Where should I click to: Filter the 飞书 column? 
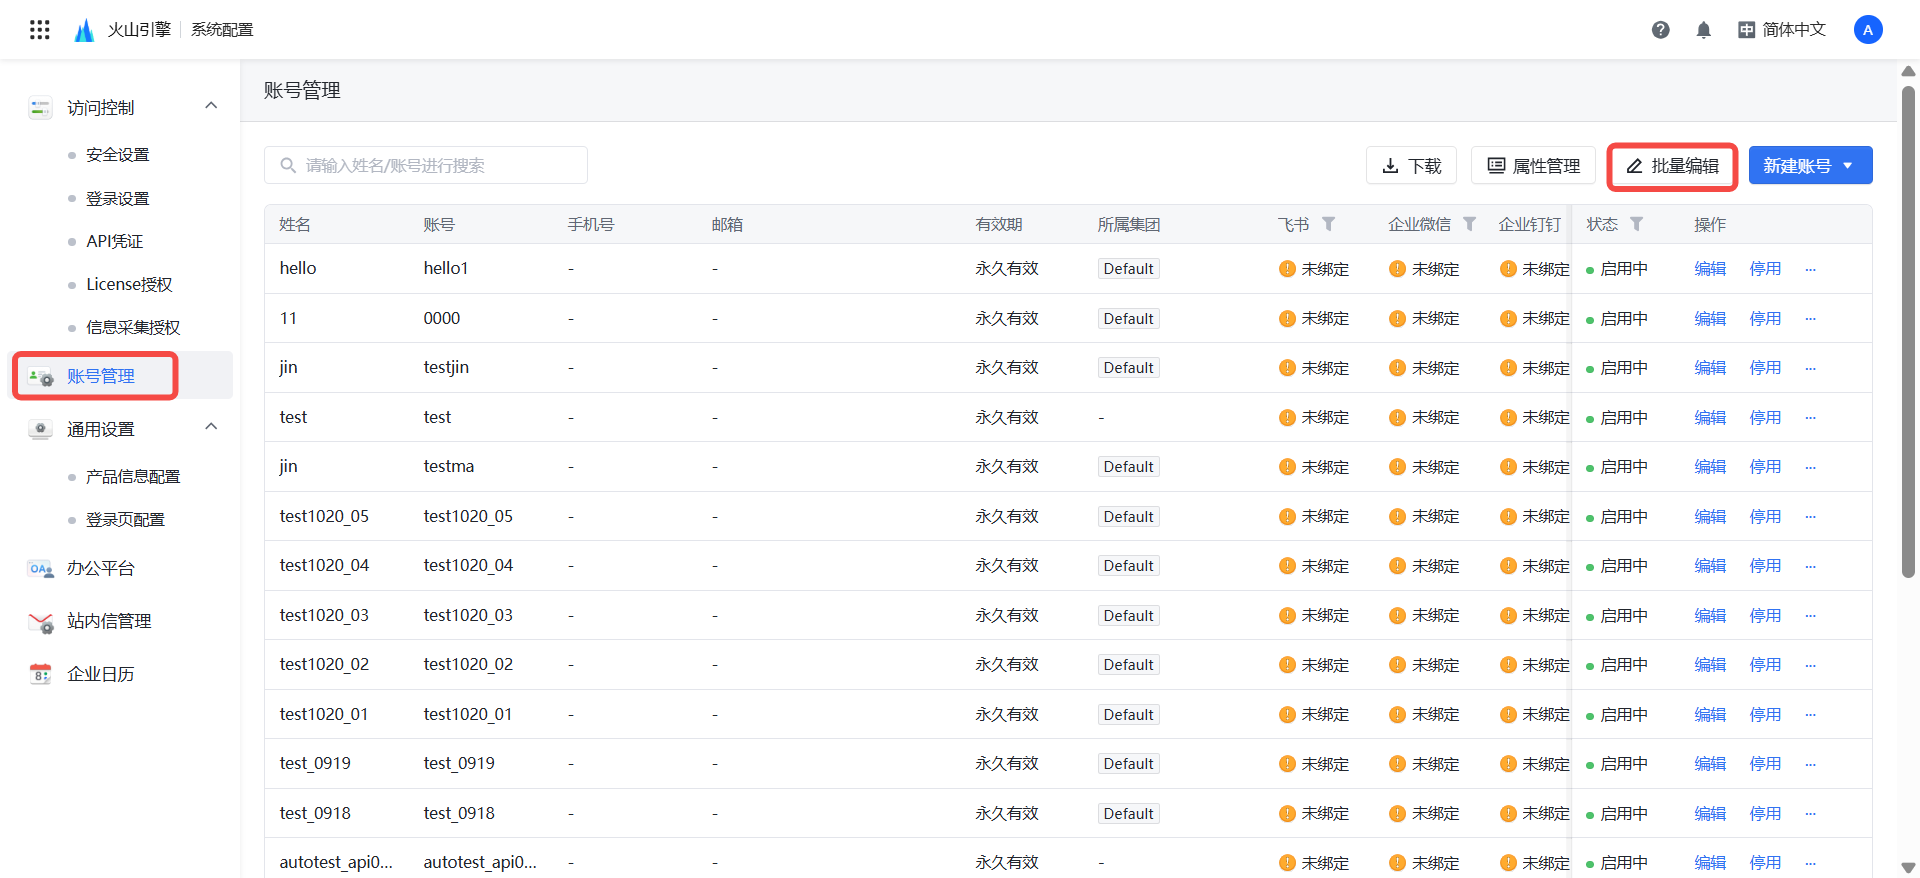tap(1329, 224)
